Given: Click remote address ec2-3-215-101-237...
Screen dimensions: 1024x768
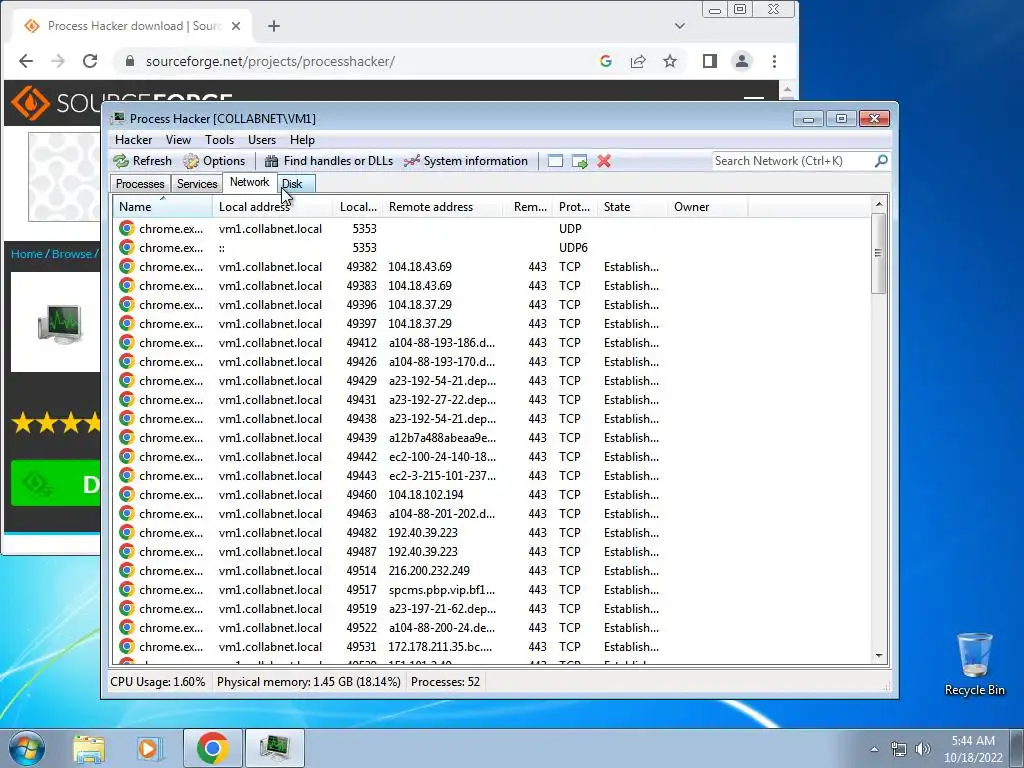Looking at the screenshot, I should pos(442,475).
